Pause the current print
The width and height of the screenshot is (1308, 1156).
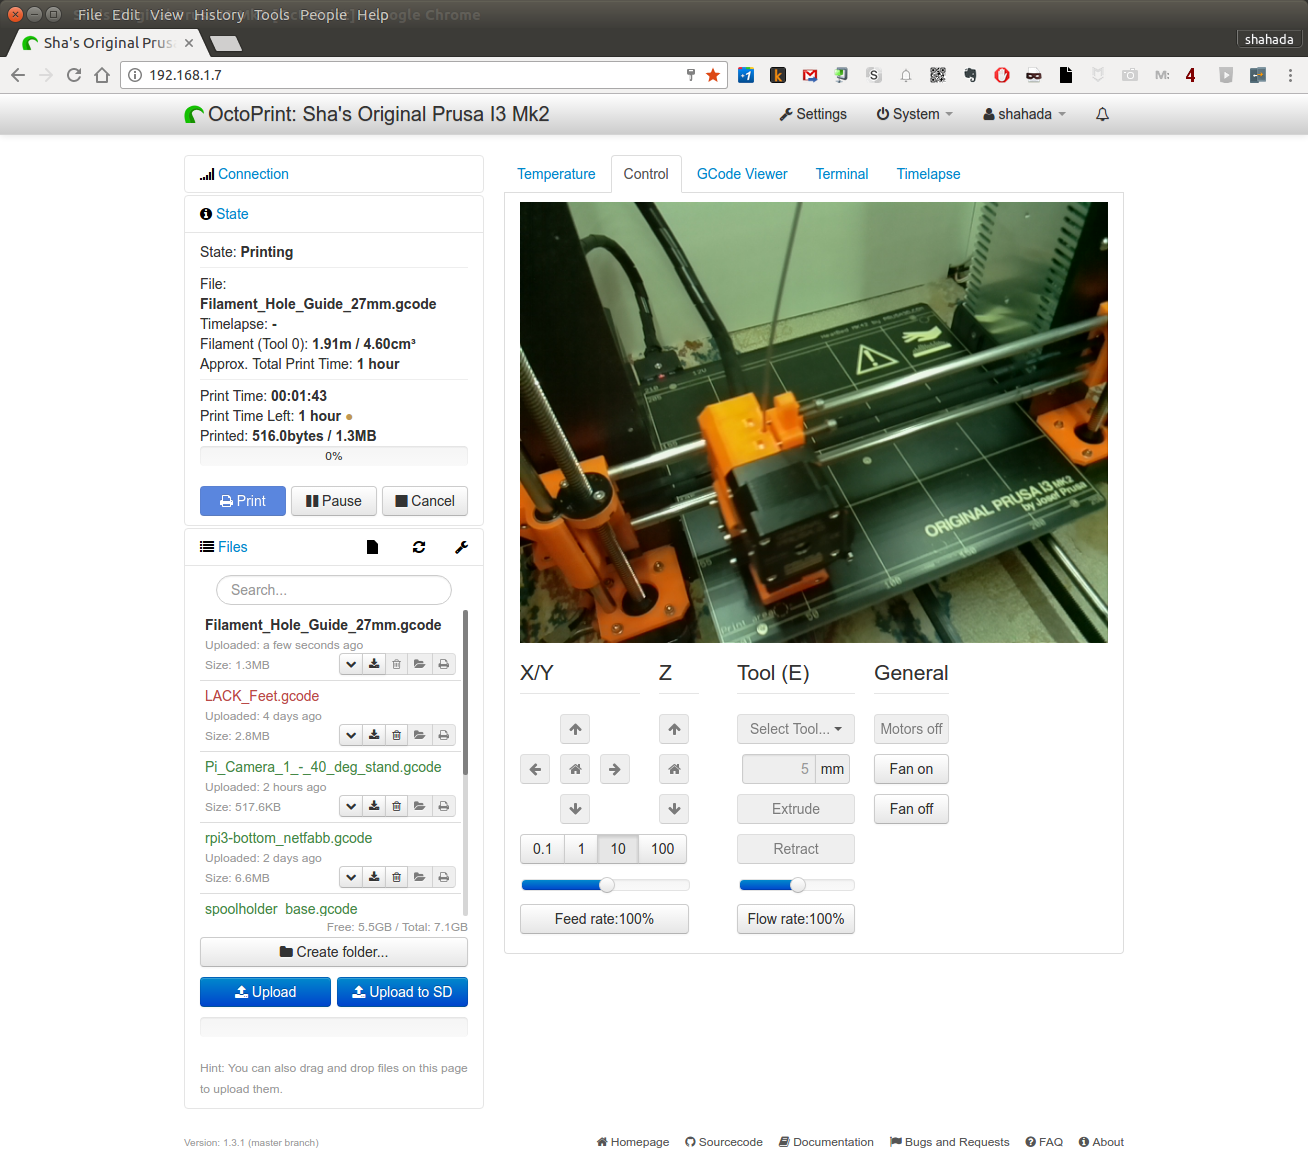click(x=334, y=501)
